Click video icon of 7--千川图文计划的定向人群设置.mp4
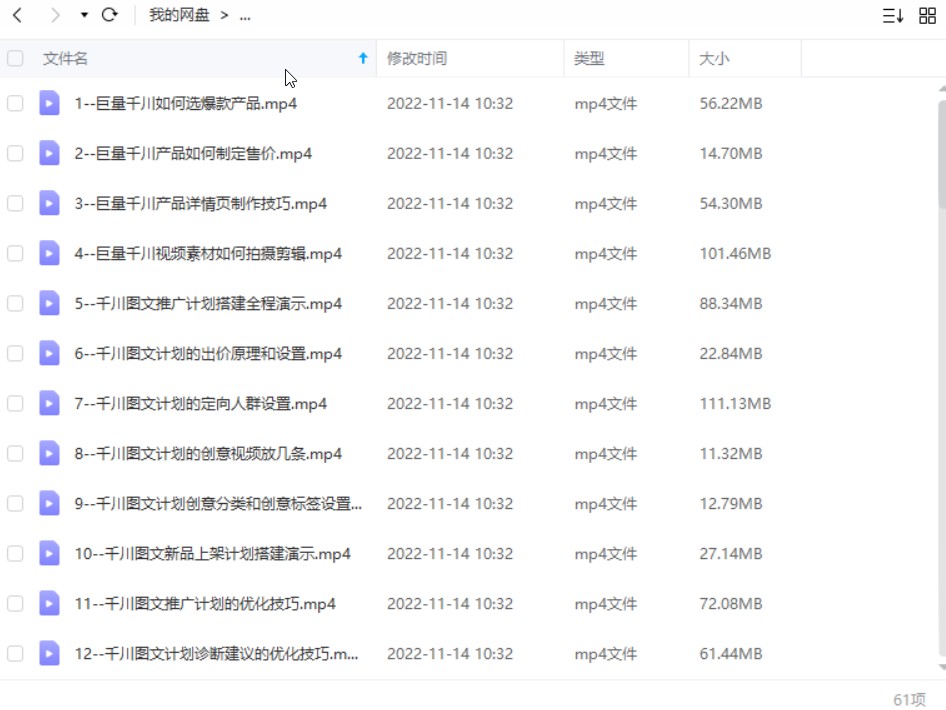Screen dimensions: 946x710 [49, 404]
